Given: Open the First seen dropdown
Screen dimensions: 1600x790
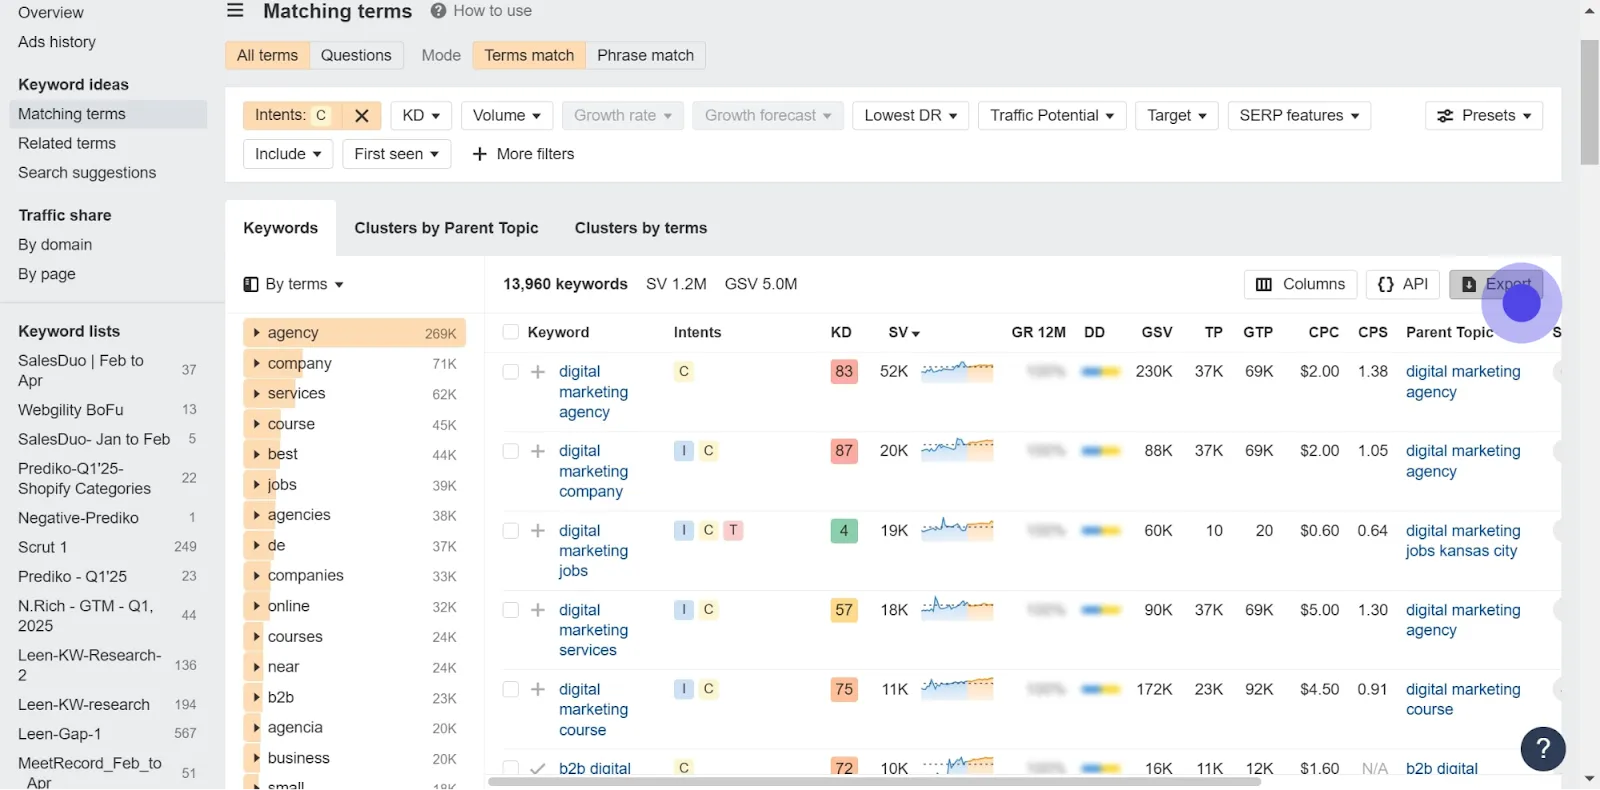Looking at the screenshot, I should [x=396, y=154].
